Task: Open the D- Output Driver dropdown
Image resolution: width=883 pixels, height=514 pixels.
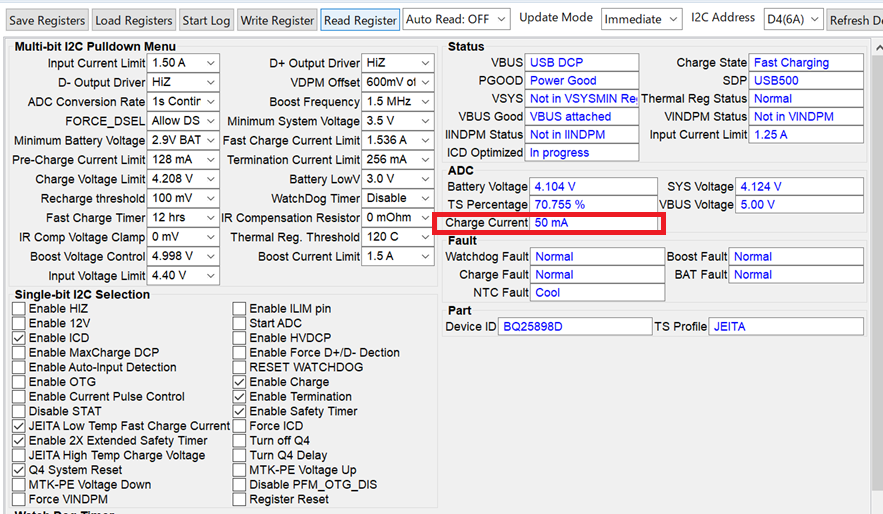Action: click(x=184, y=82)
